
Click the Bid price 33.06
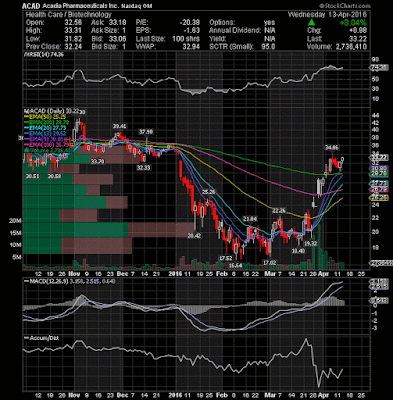[x=118, y=39]
